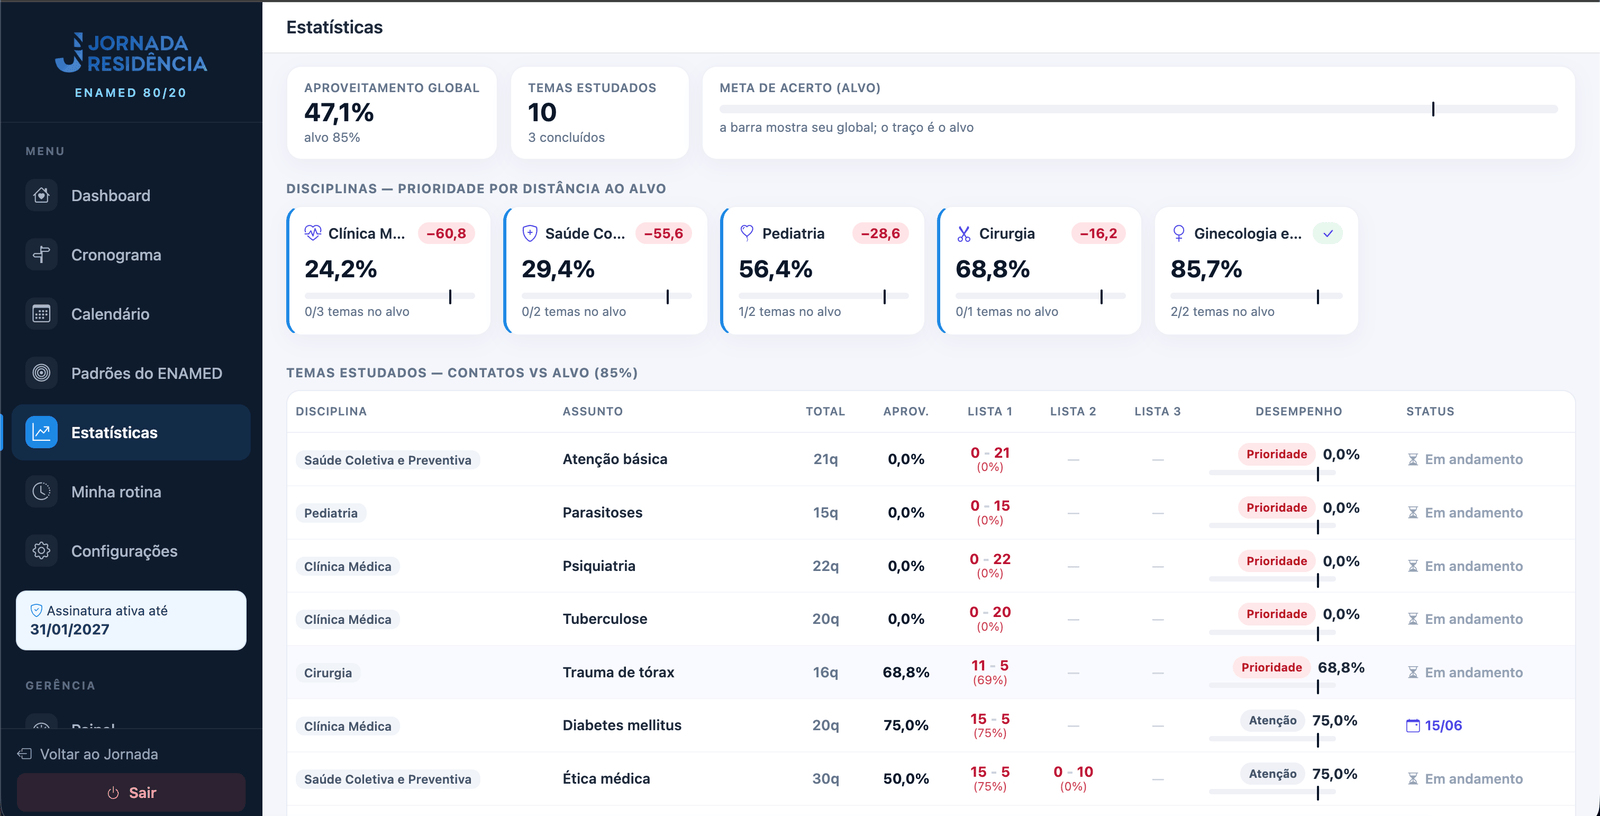
Task: Click the Padrões do ENAMED target icon
Action: (41, 373)
